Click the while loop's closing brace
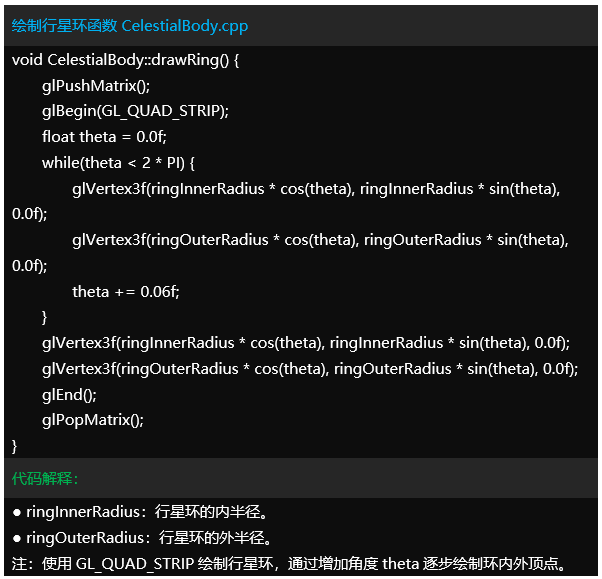 pyautogui.click(x=45, y=317)
